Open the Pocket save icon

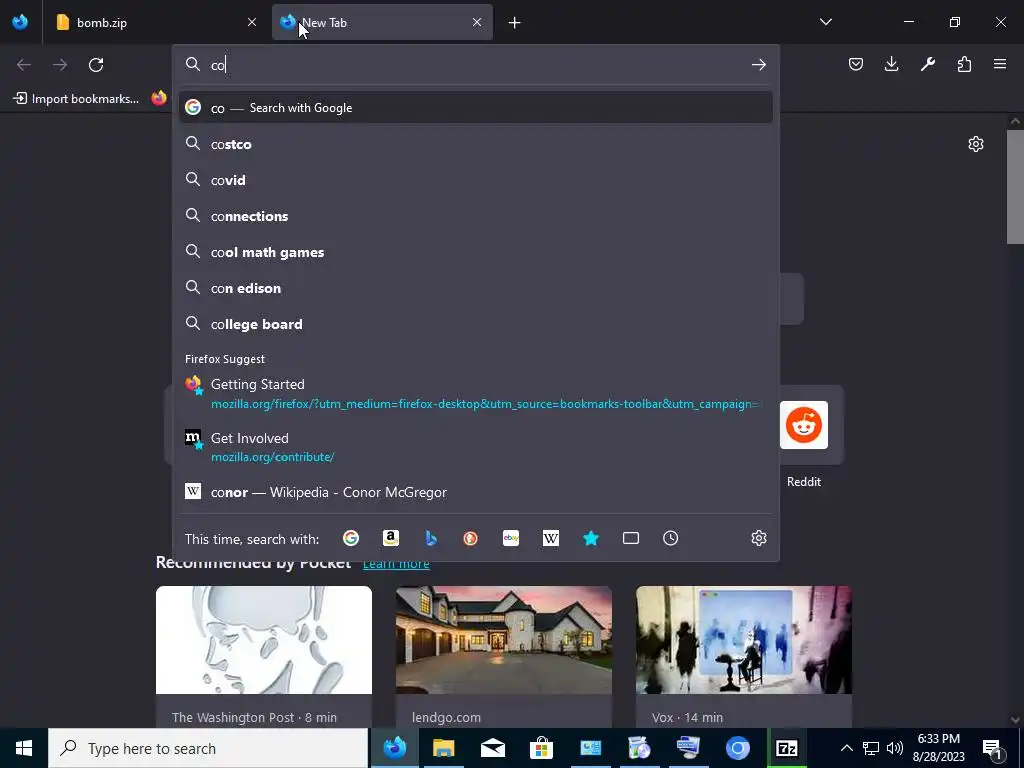tap(856, 64)
